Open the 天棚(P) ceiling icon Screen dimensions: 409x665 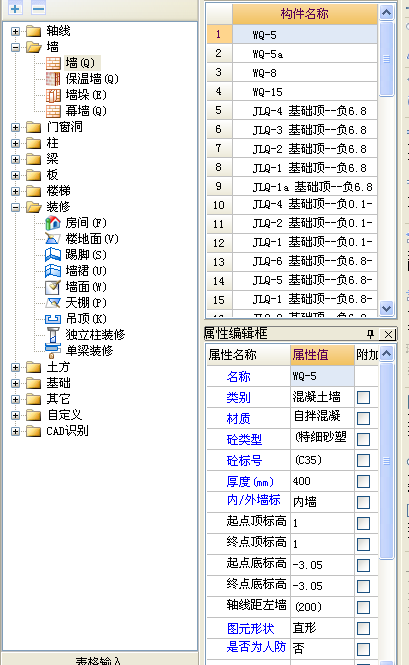pos(53,302)
